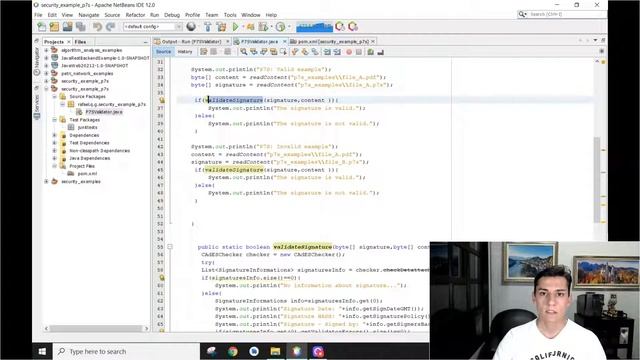Toggle Bookmark icon in editor toolbar
The image size is (640, 360).
[x=315, y=52]
